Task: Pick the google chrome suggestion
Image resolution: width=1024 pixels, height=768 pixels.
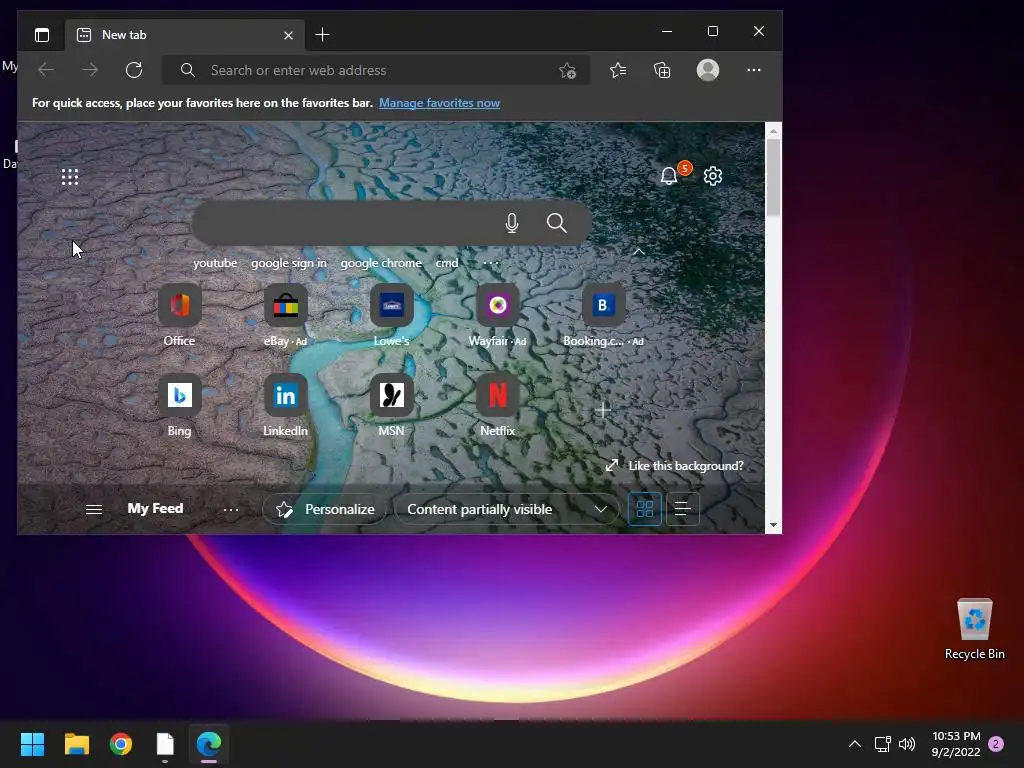Action: (x=381, y=263)
